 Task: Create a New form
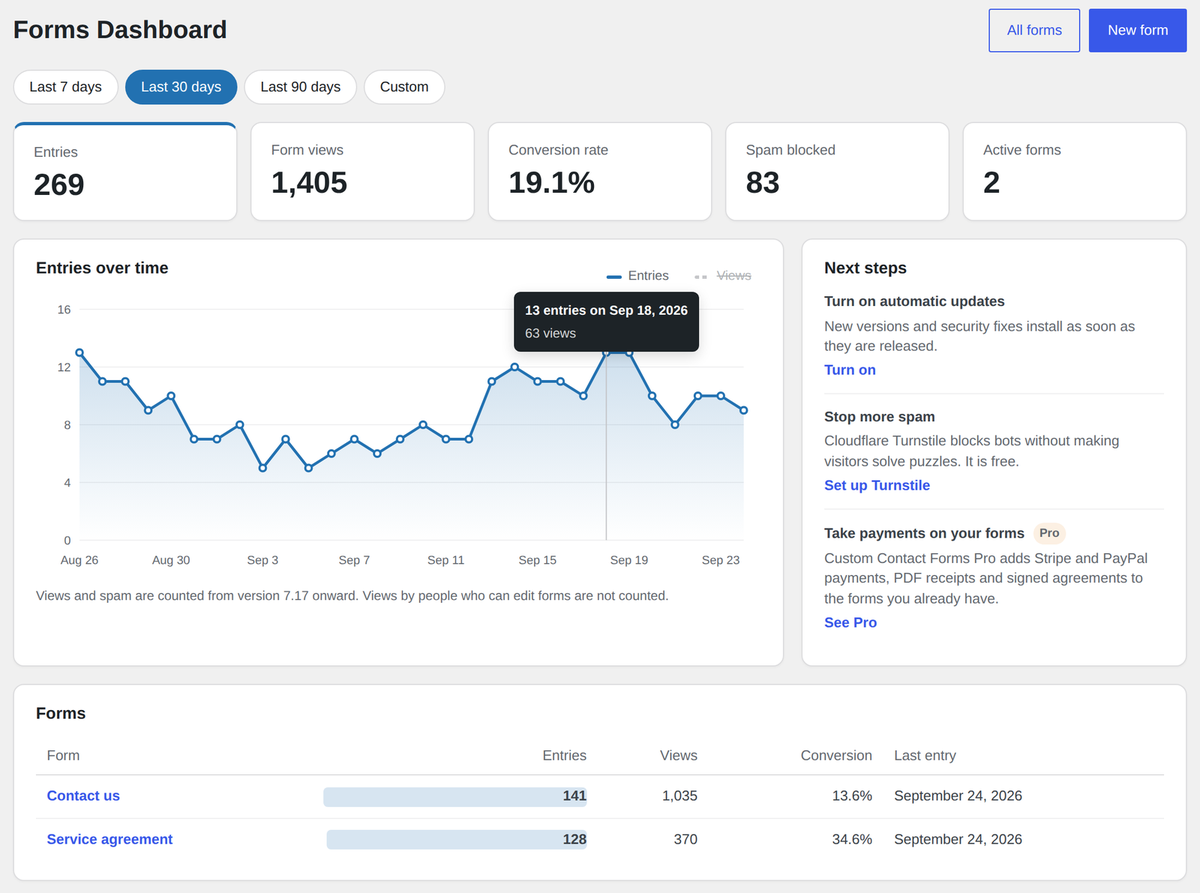1137,30
